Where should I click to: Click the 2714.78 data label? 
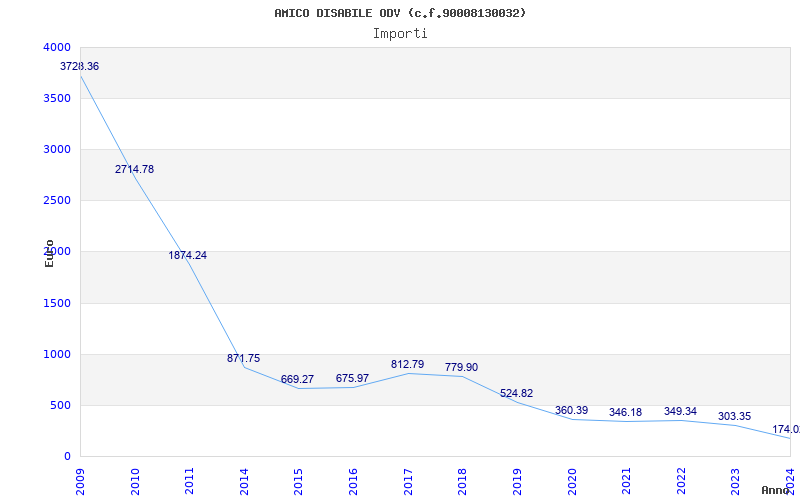tap(134, 169)
